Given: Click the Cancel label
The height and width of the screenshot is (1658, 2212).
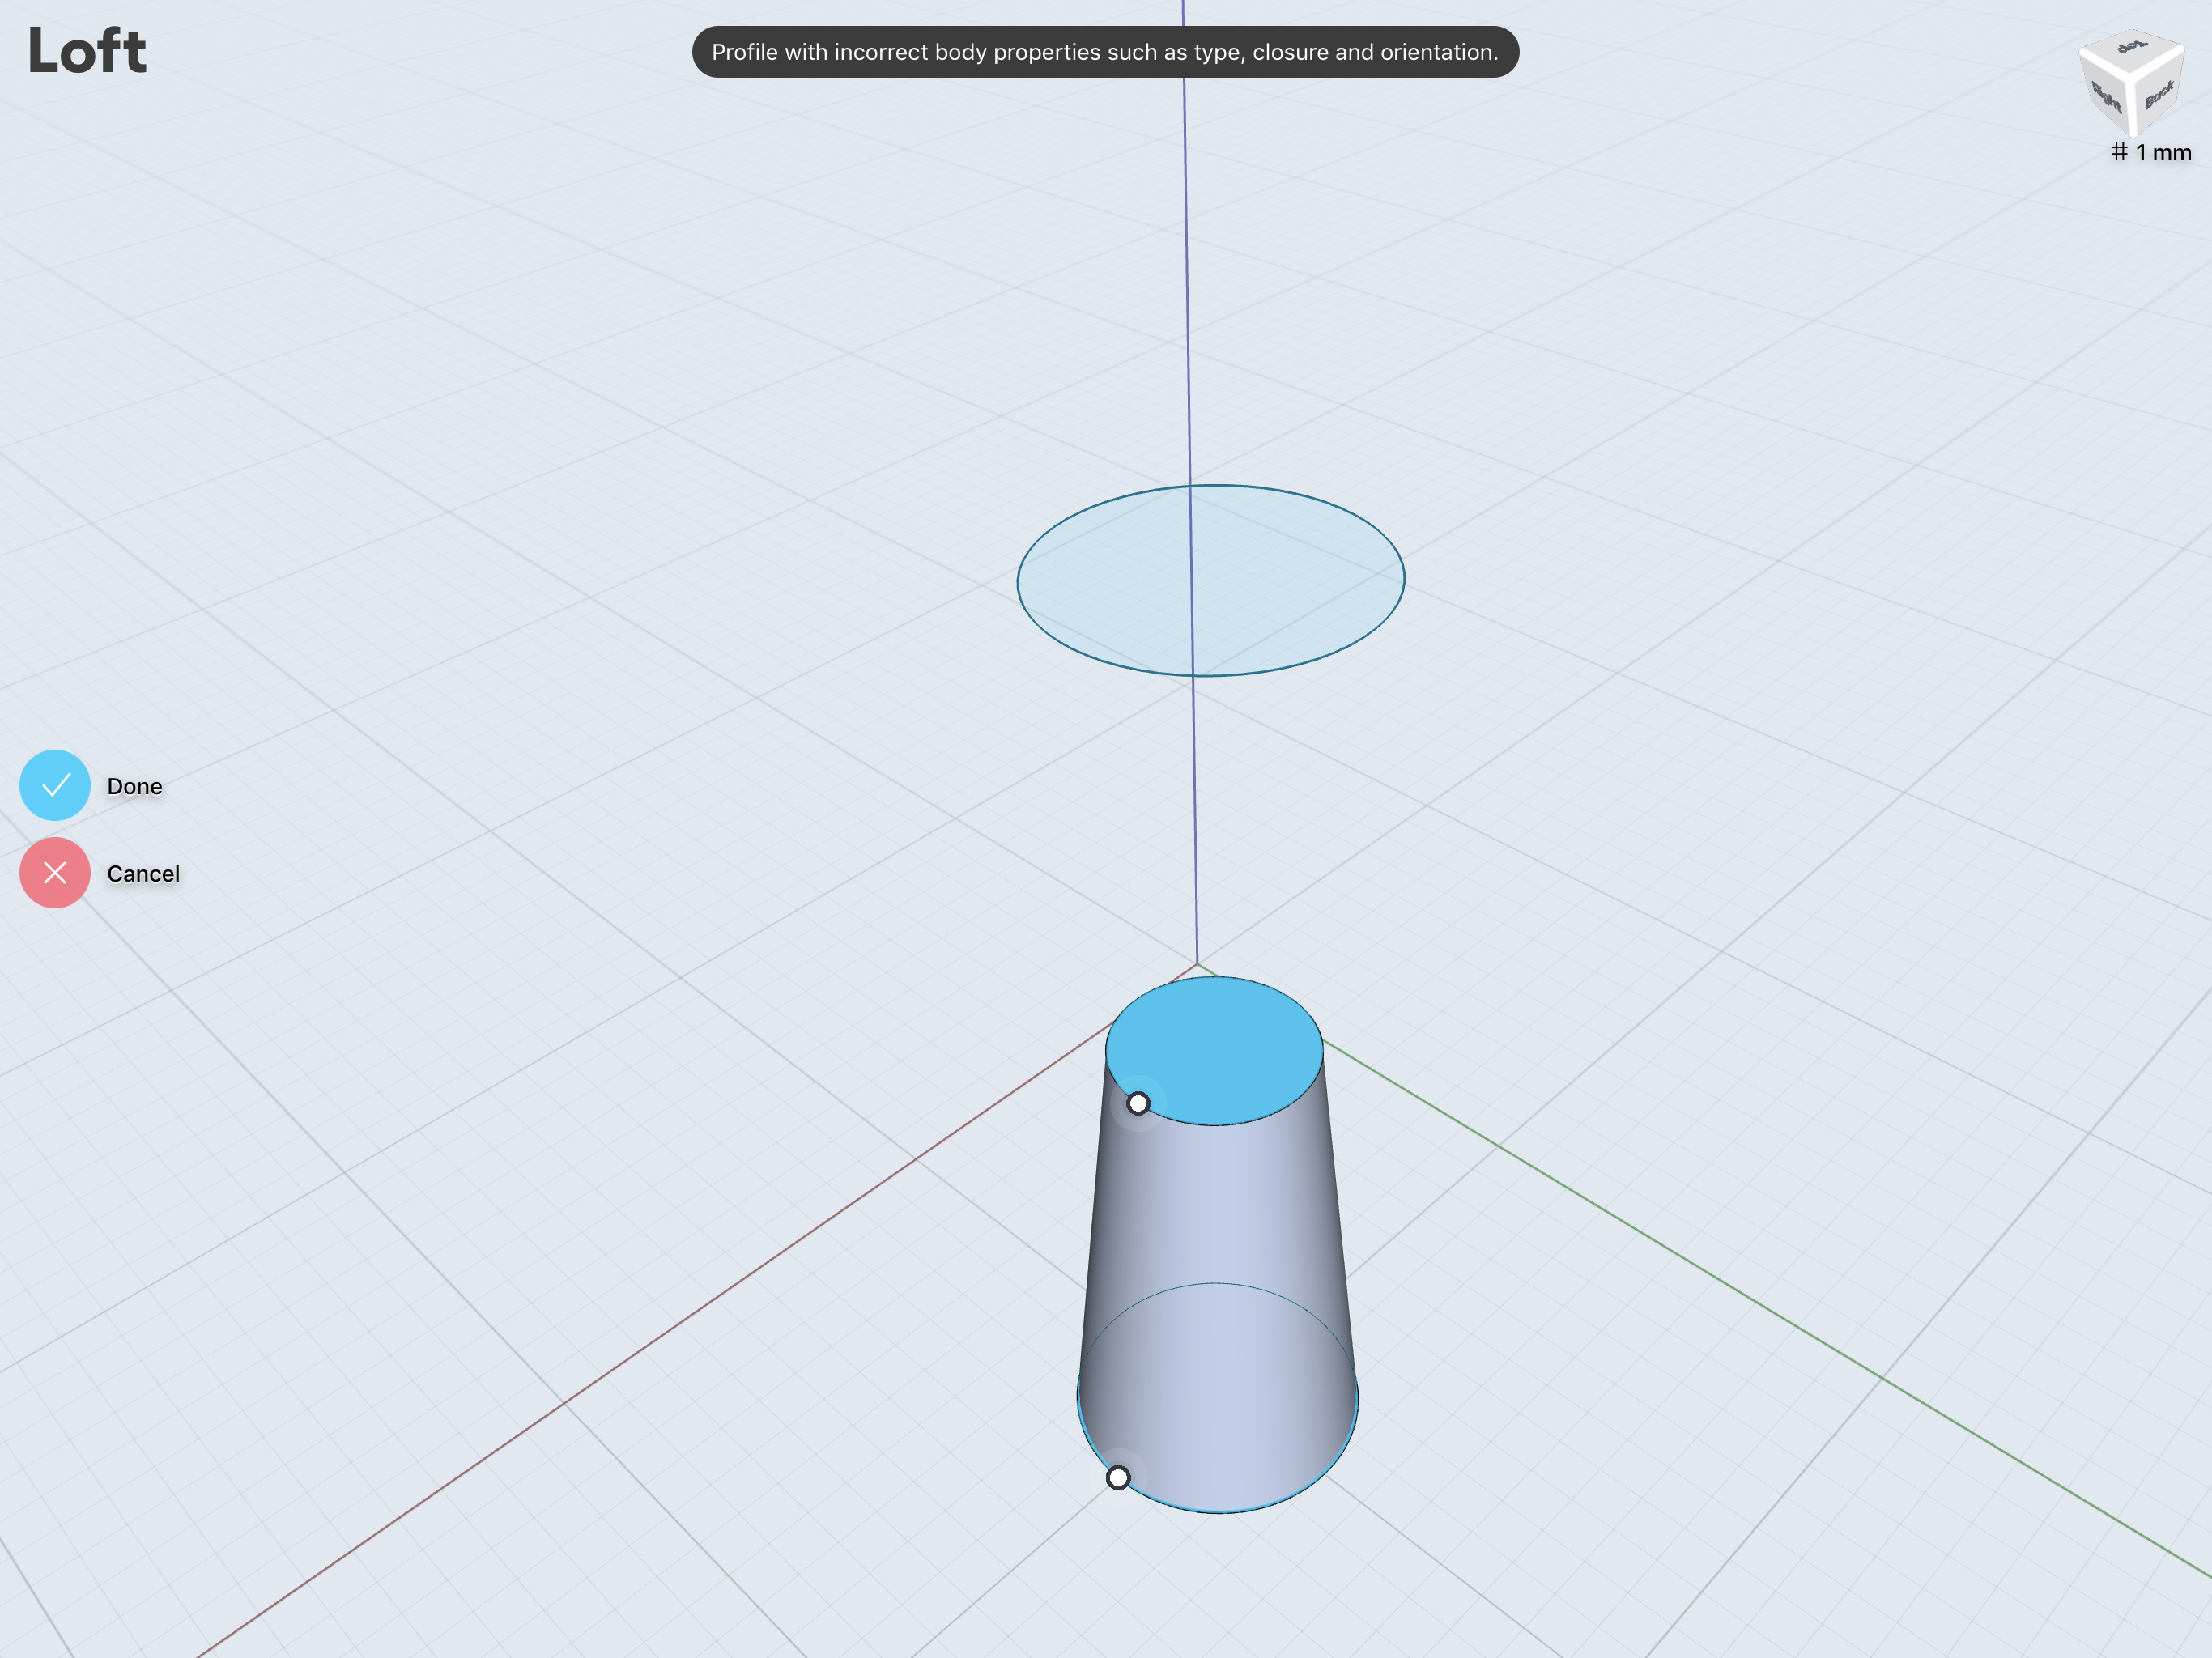Looking at the screenshot, I should (143, 873).
